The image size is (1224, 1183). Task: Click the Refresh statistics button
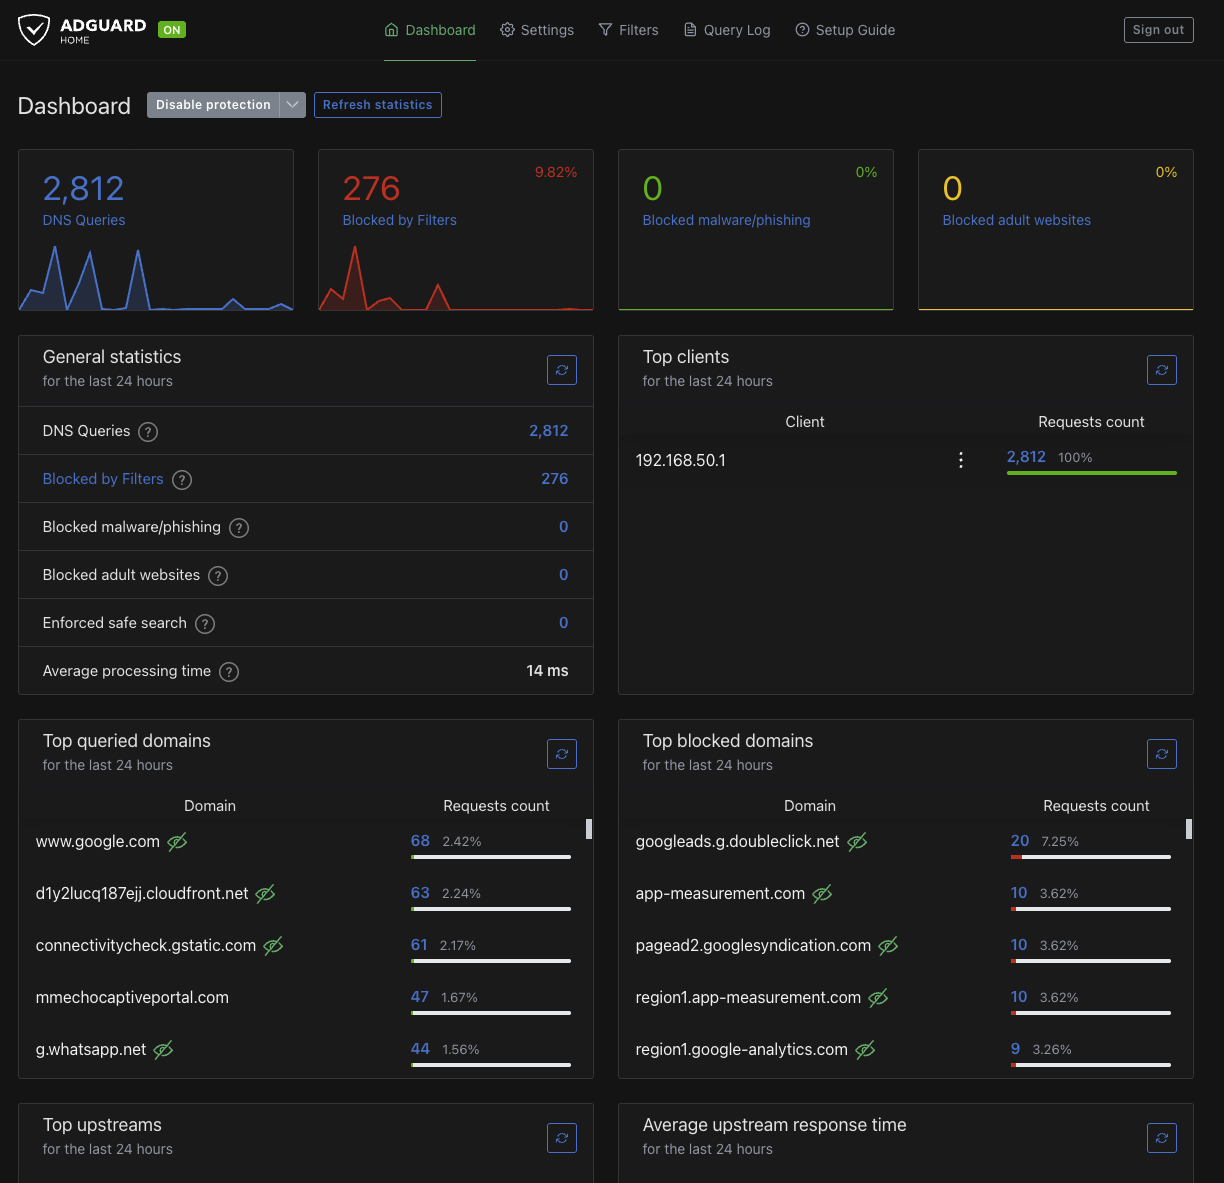pyautogui.click(x=378, y=105)
